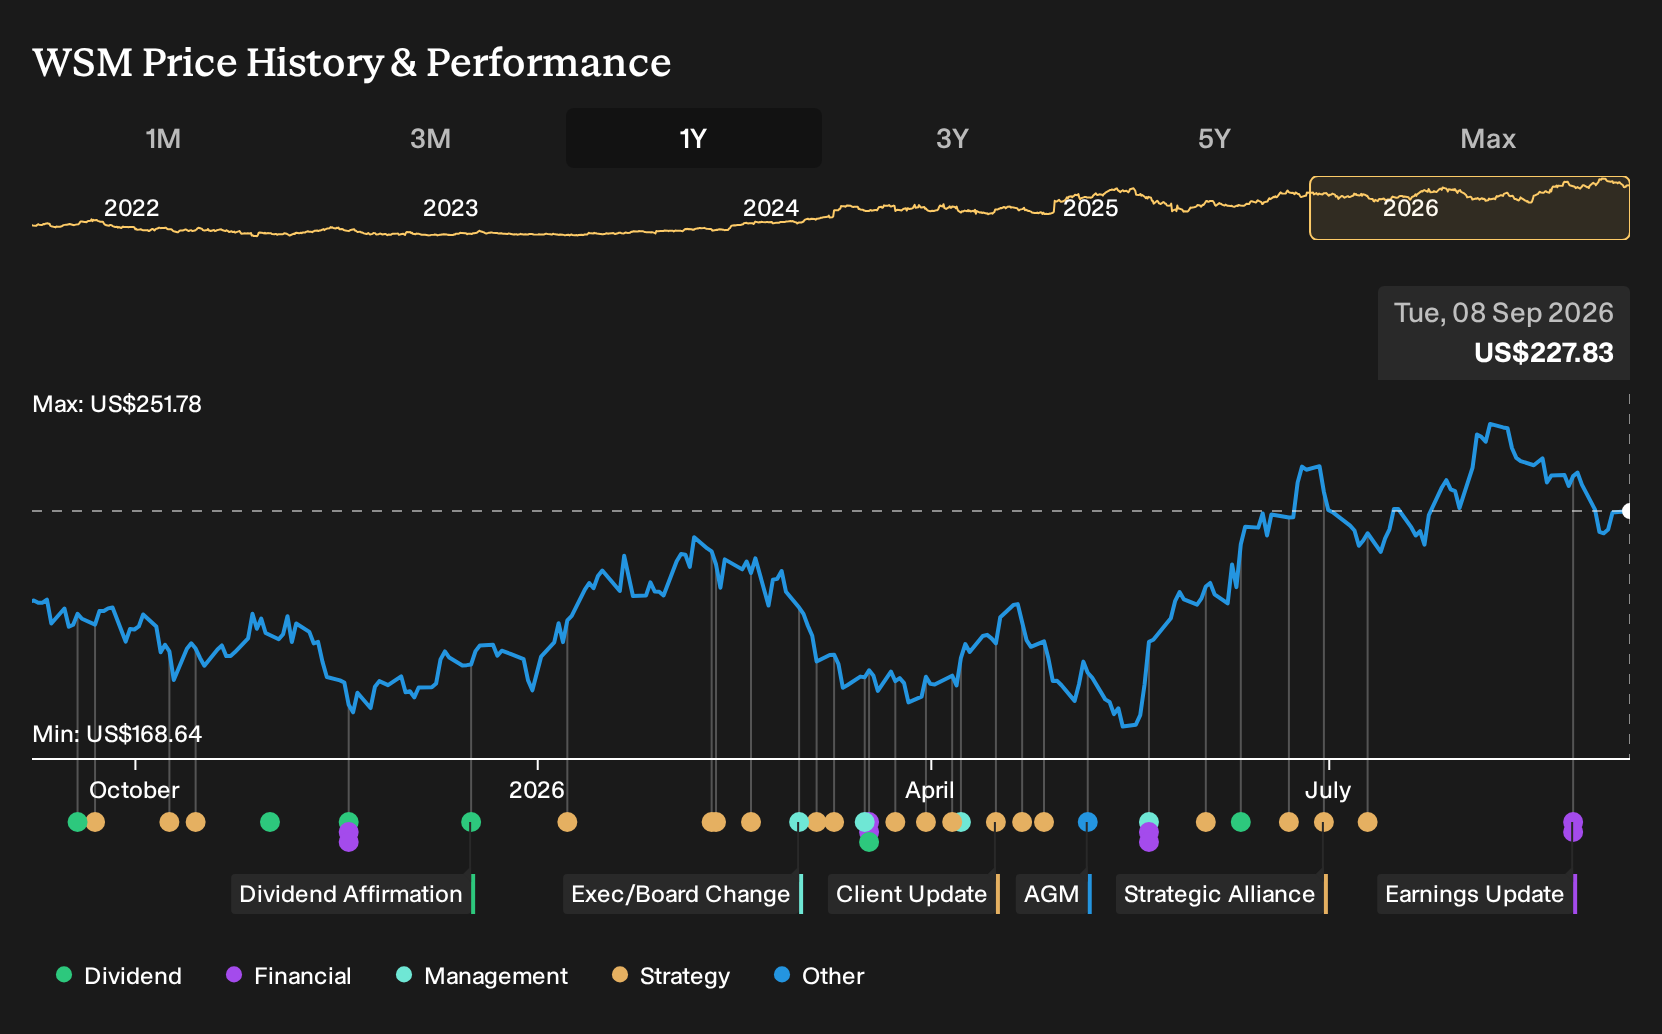Screen dimensions: 1662x1034
Task: Switch to the 3Y time range
Action: click(952, 138)
